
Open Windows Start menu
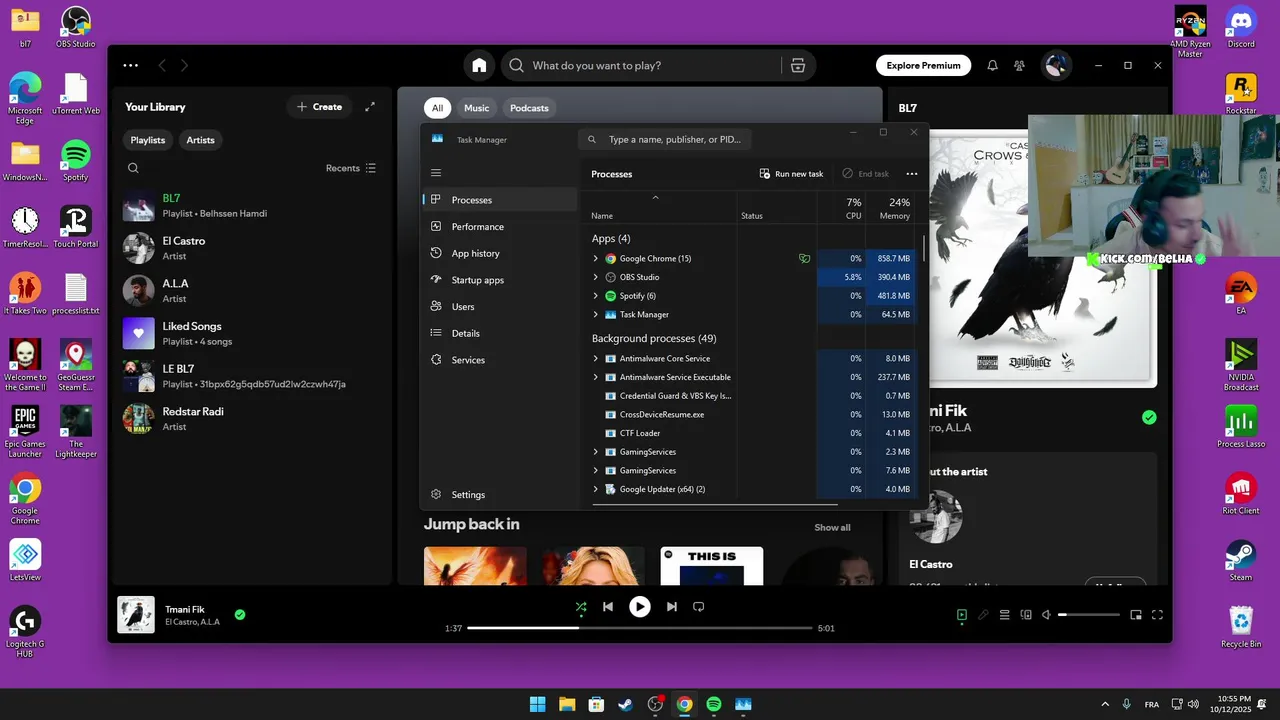(x=537, y=704)
